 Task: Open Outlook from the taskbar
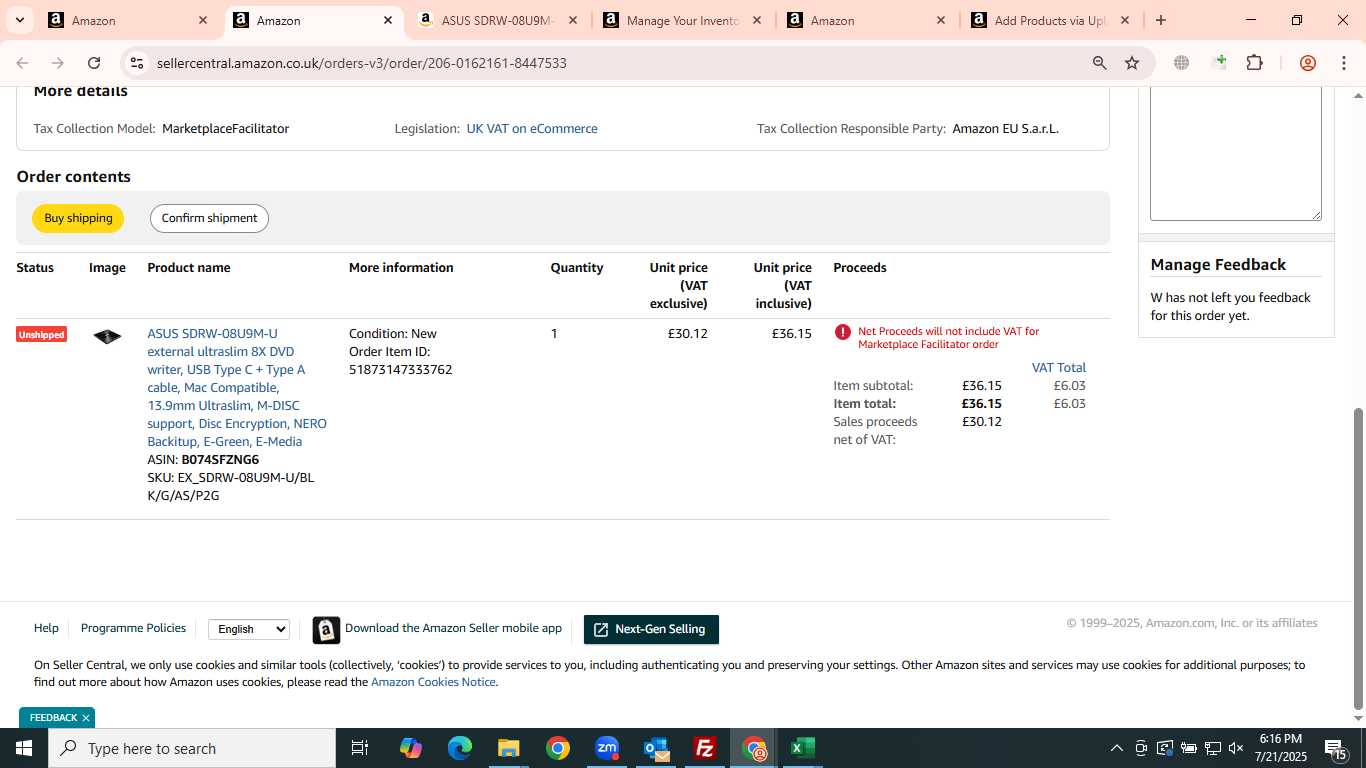pos(656,748)
